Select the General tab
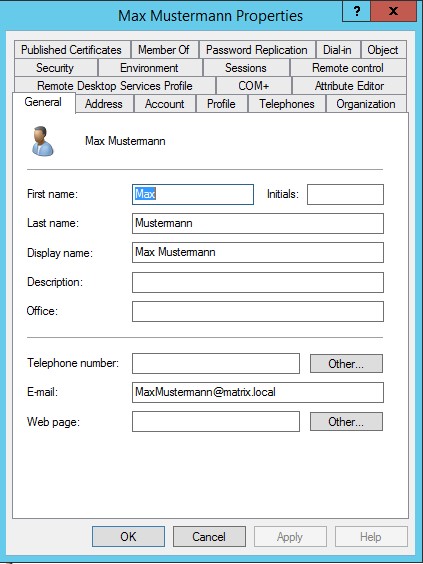 [43, 102]
